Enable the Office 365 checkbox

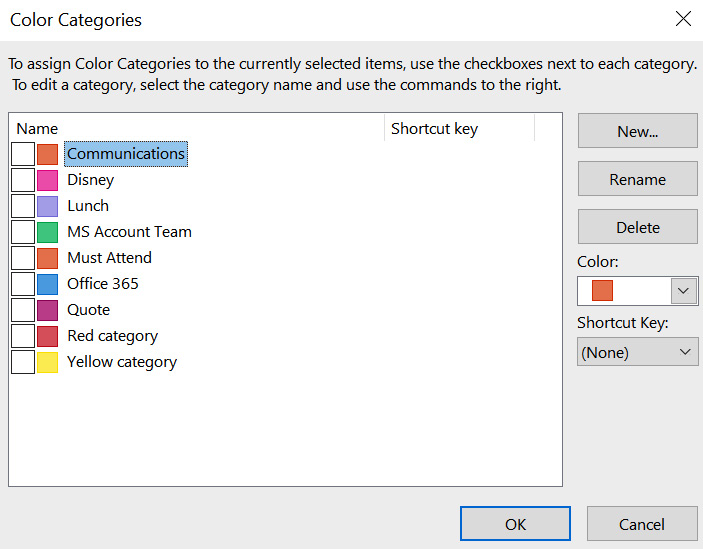(x=23, y=284)
